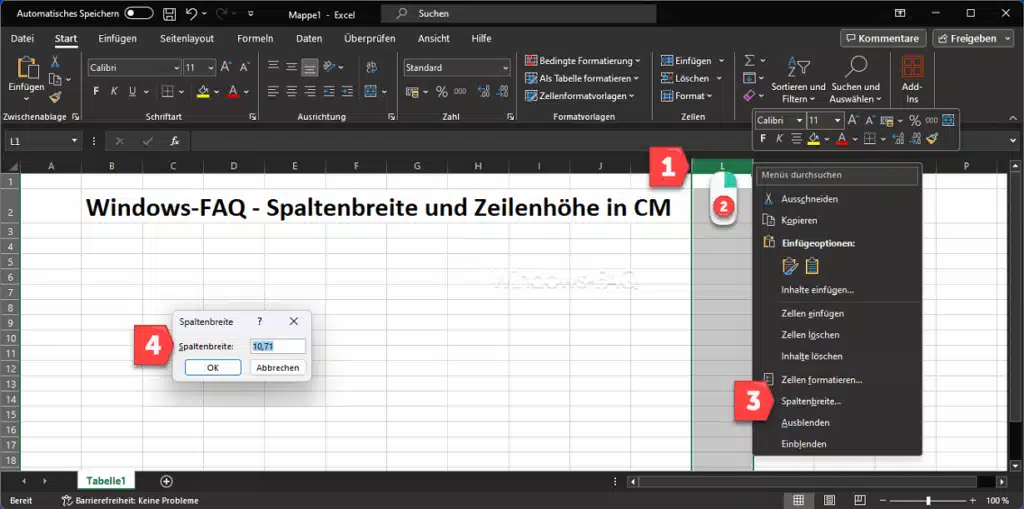Click the Kommentare button

pyautogui.click(x=883, y=39)
